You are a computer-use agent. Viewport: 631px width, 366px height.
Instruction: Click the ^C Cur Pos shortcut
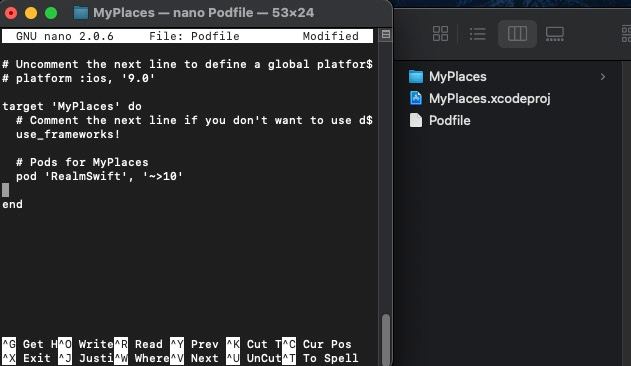coord(317,344)
